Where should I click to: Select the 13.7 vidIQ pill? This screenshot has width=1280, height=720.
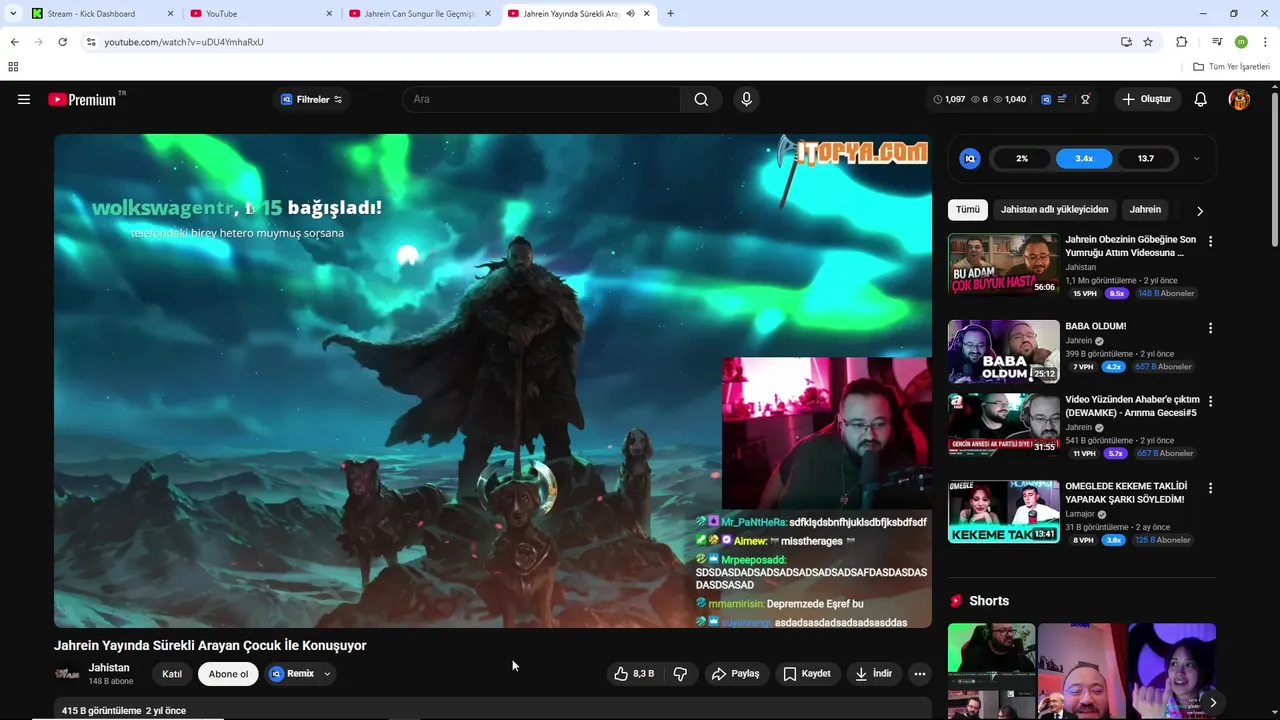click(x=1146, y=158)
